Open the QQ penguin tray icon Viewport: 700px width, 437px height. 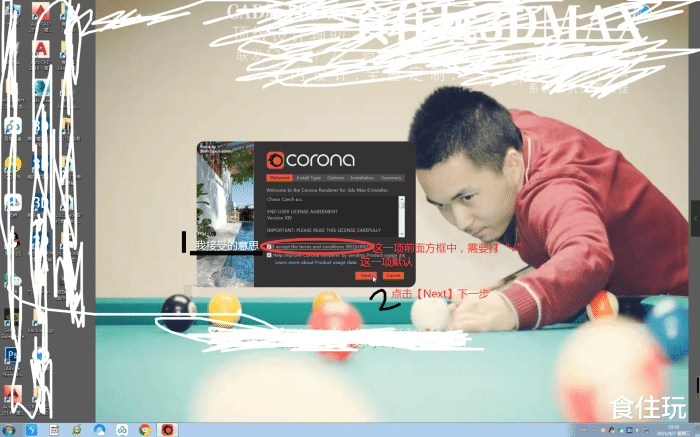pos(612,431)
